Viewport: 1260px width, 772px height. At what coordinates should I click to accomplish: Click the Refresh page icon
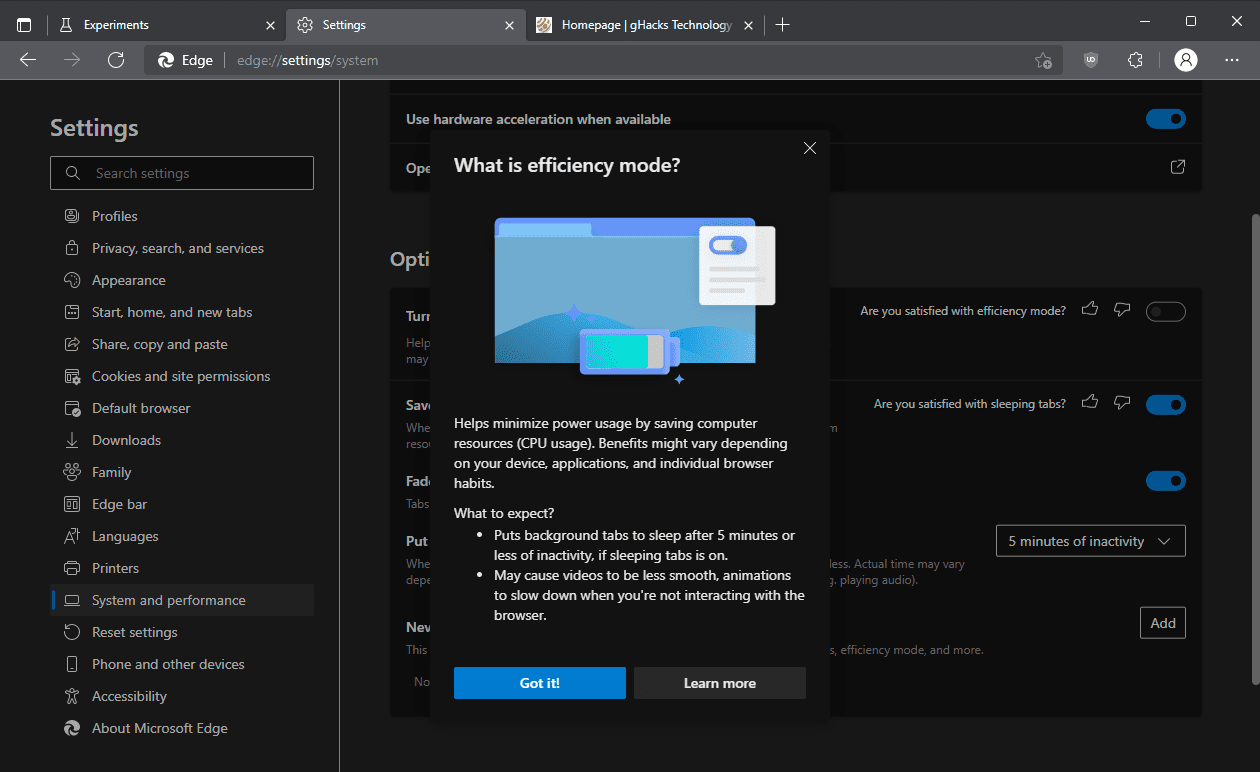coord(116,60)
